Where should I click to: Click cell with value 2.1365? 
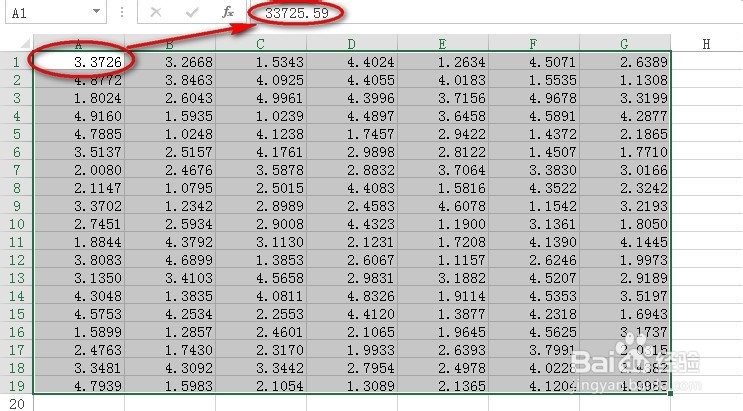tap(443, 386)
